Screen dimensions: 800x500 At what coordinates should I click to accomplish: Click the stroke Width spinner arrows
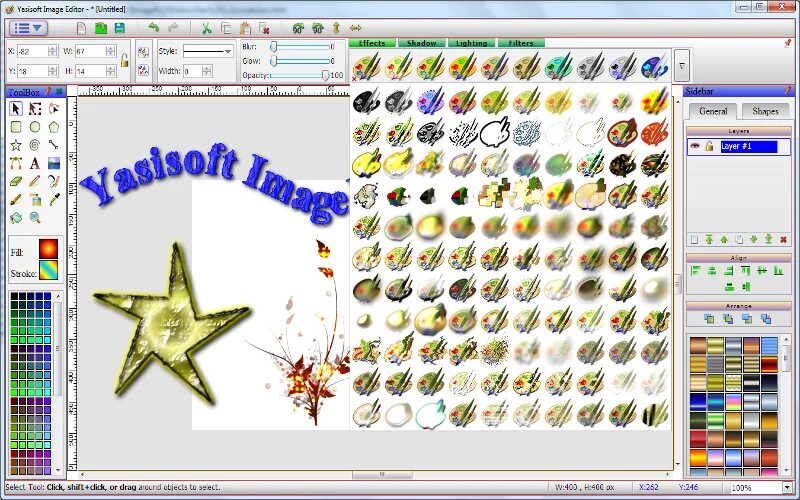[207, 71]
